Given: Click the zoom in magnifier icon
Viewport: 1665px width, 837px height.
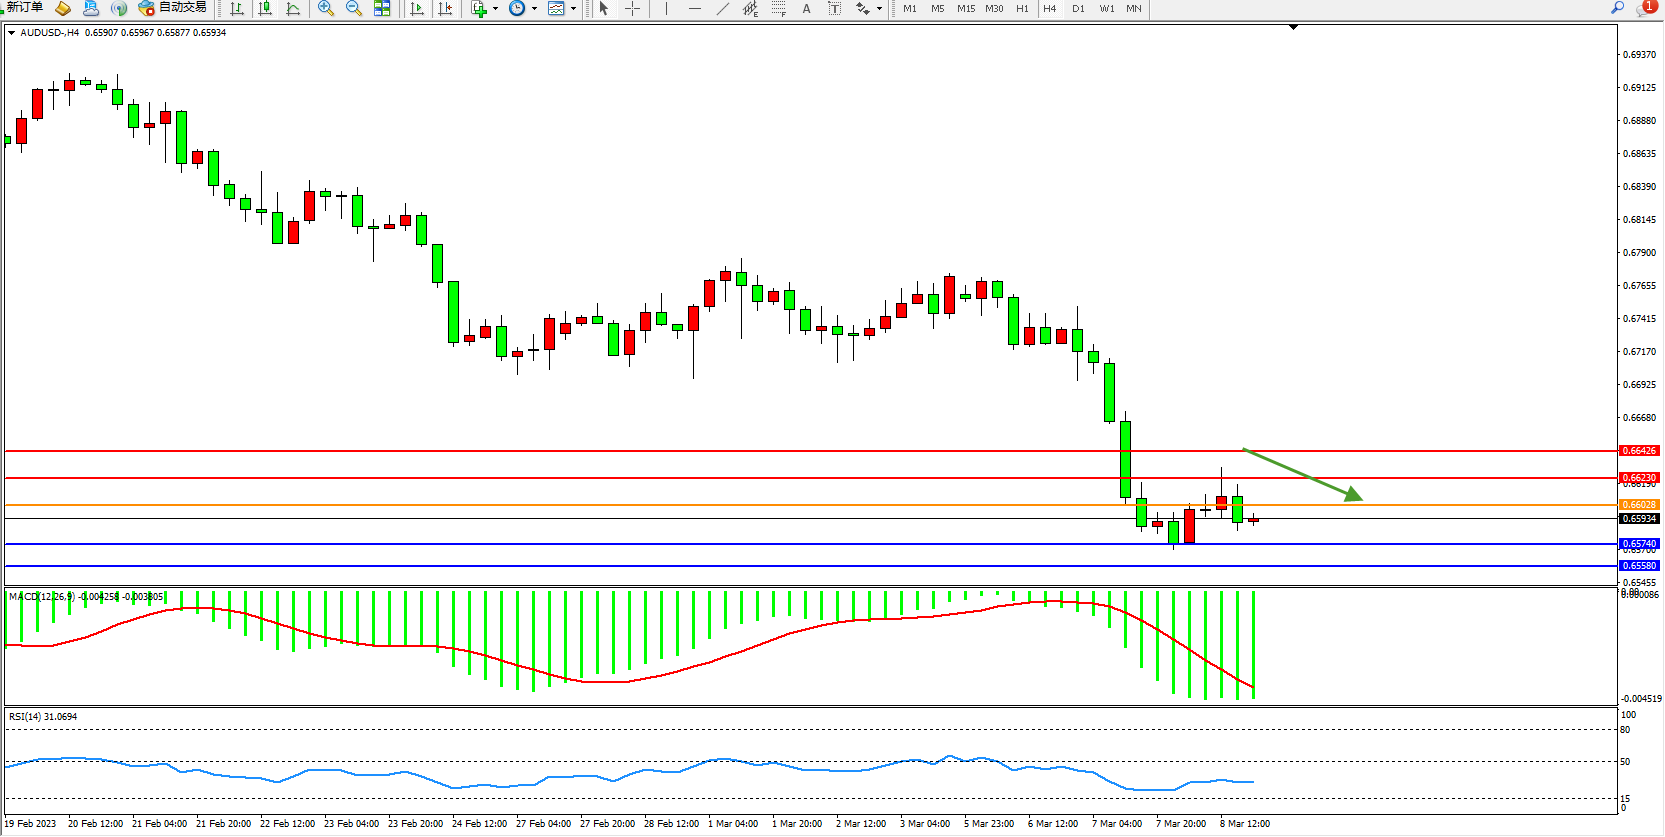Looking at the screenshot, I should coord(326,8).
